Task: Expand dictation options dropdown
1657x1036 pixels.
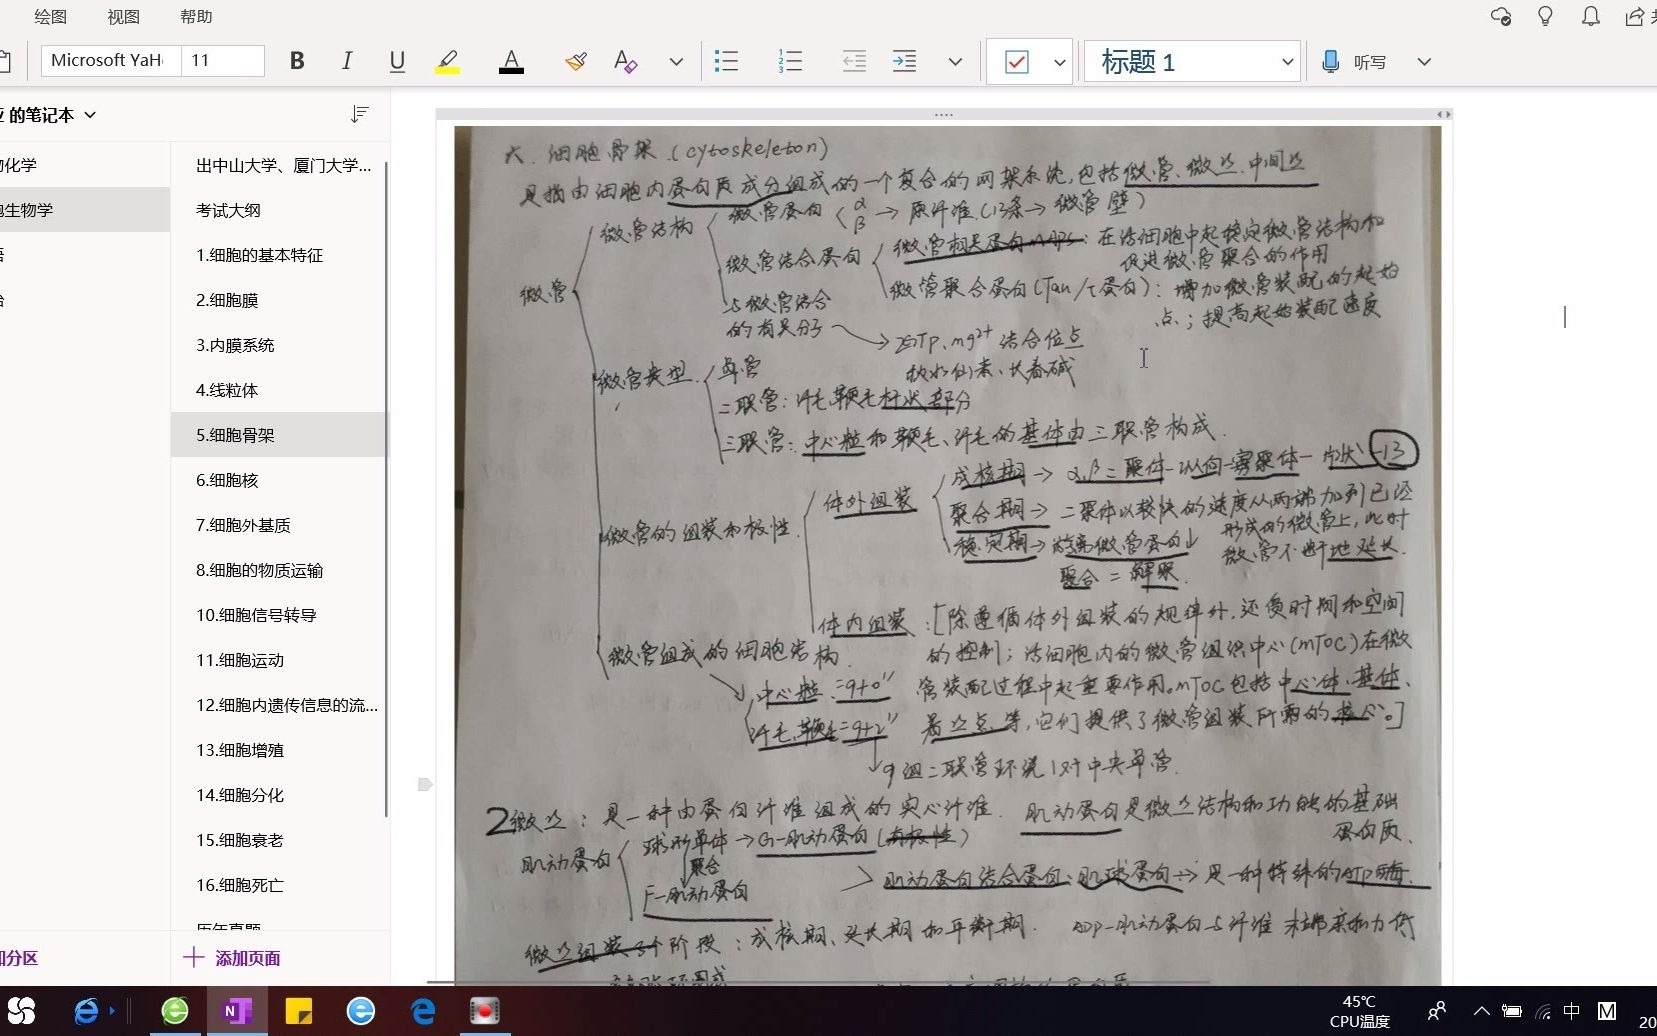Action: tap(1424, 62)
